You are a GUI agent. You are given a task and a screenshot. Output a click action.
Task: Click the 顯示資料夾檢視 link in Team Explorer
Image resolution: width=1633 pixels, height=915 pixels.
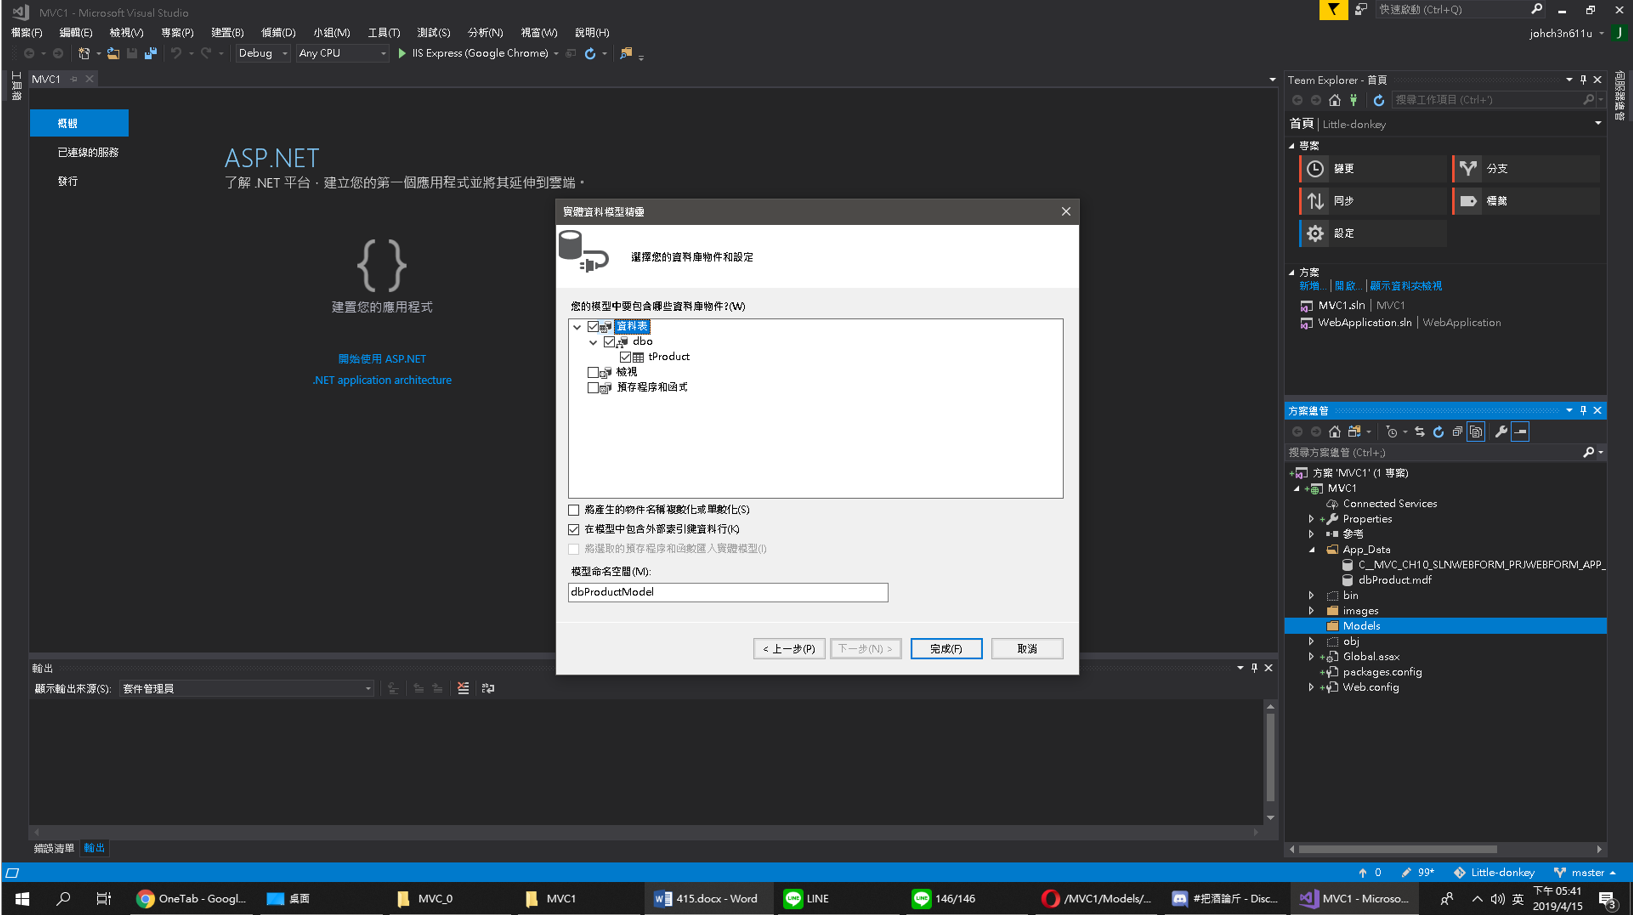point(1406,286)
